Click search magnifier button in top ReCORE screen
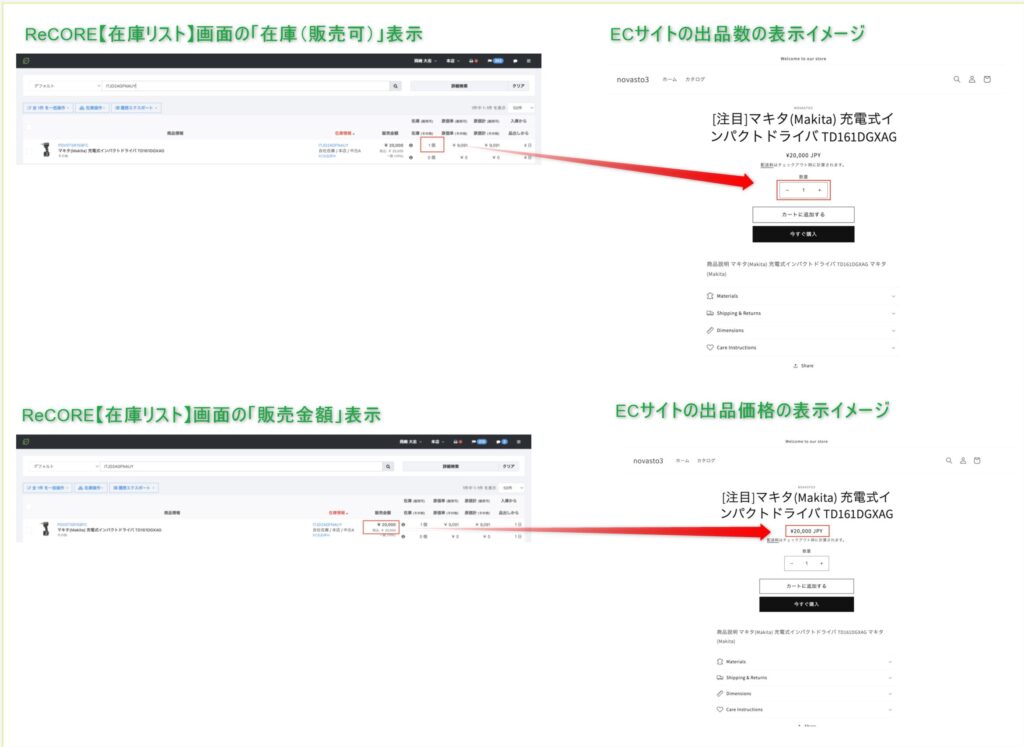 coord(395,86)
